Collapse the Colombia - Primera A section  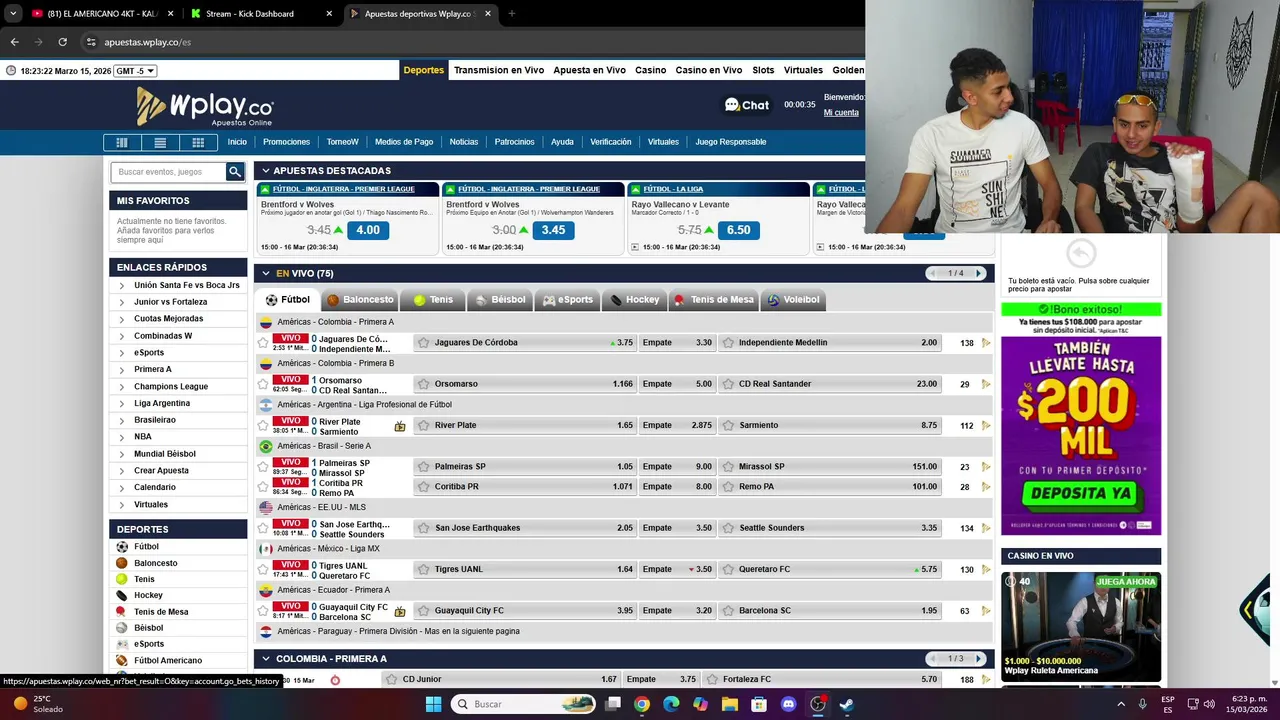click(265, 659)
